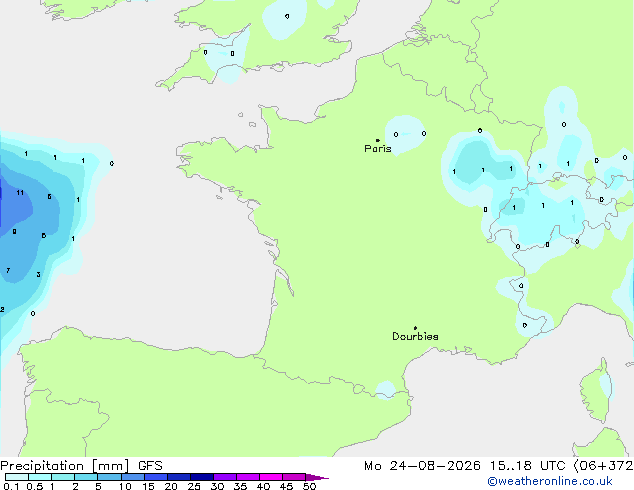The width and height of the screenshot is (634, 490).
Task: Pick the 25–30 mm navy legend swatch
Action: [202, 477]
